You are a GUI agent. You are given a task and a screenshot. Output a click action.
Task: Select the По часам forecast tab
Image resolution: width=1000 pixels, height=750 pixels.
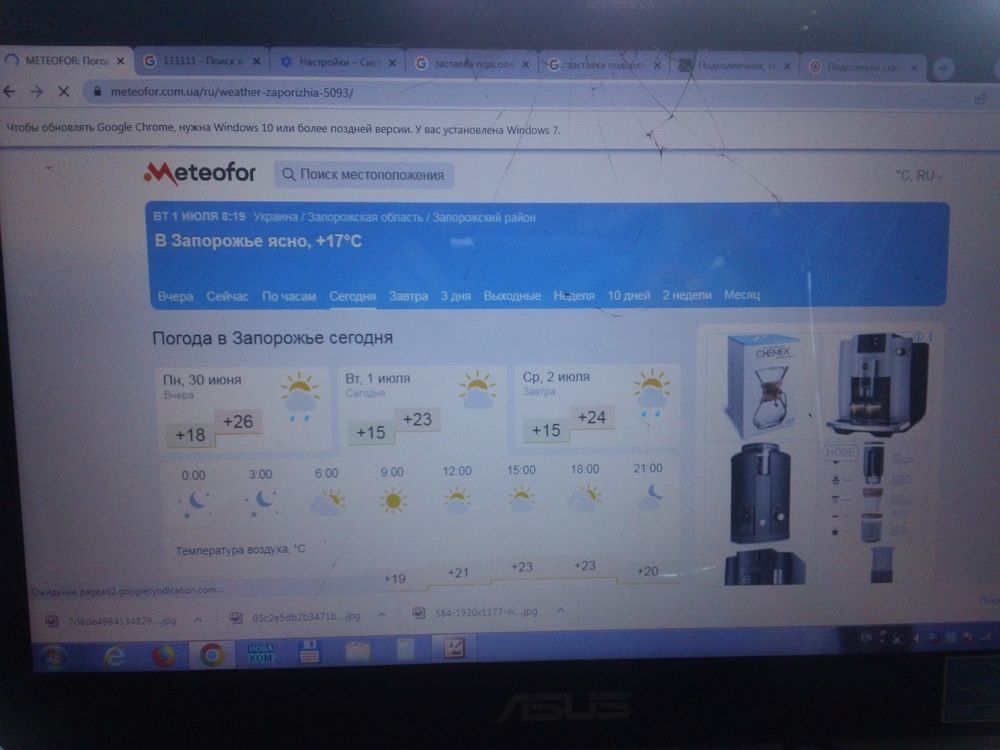[289, 297]
